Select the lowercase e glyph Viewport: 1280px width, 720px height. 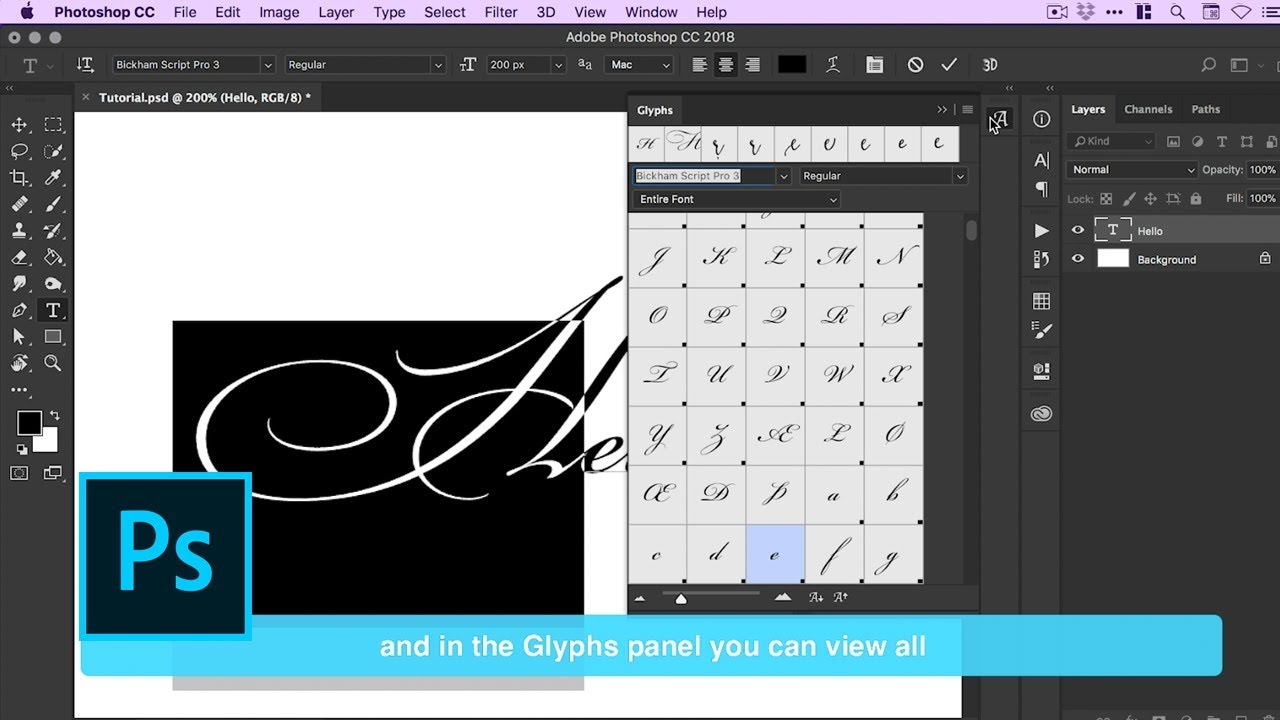click(775, 554)
